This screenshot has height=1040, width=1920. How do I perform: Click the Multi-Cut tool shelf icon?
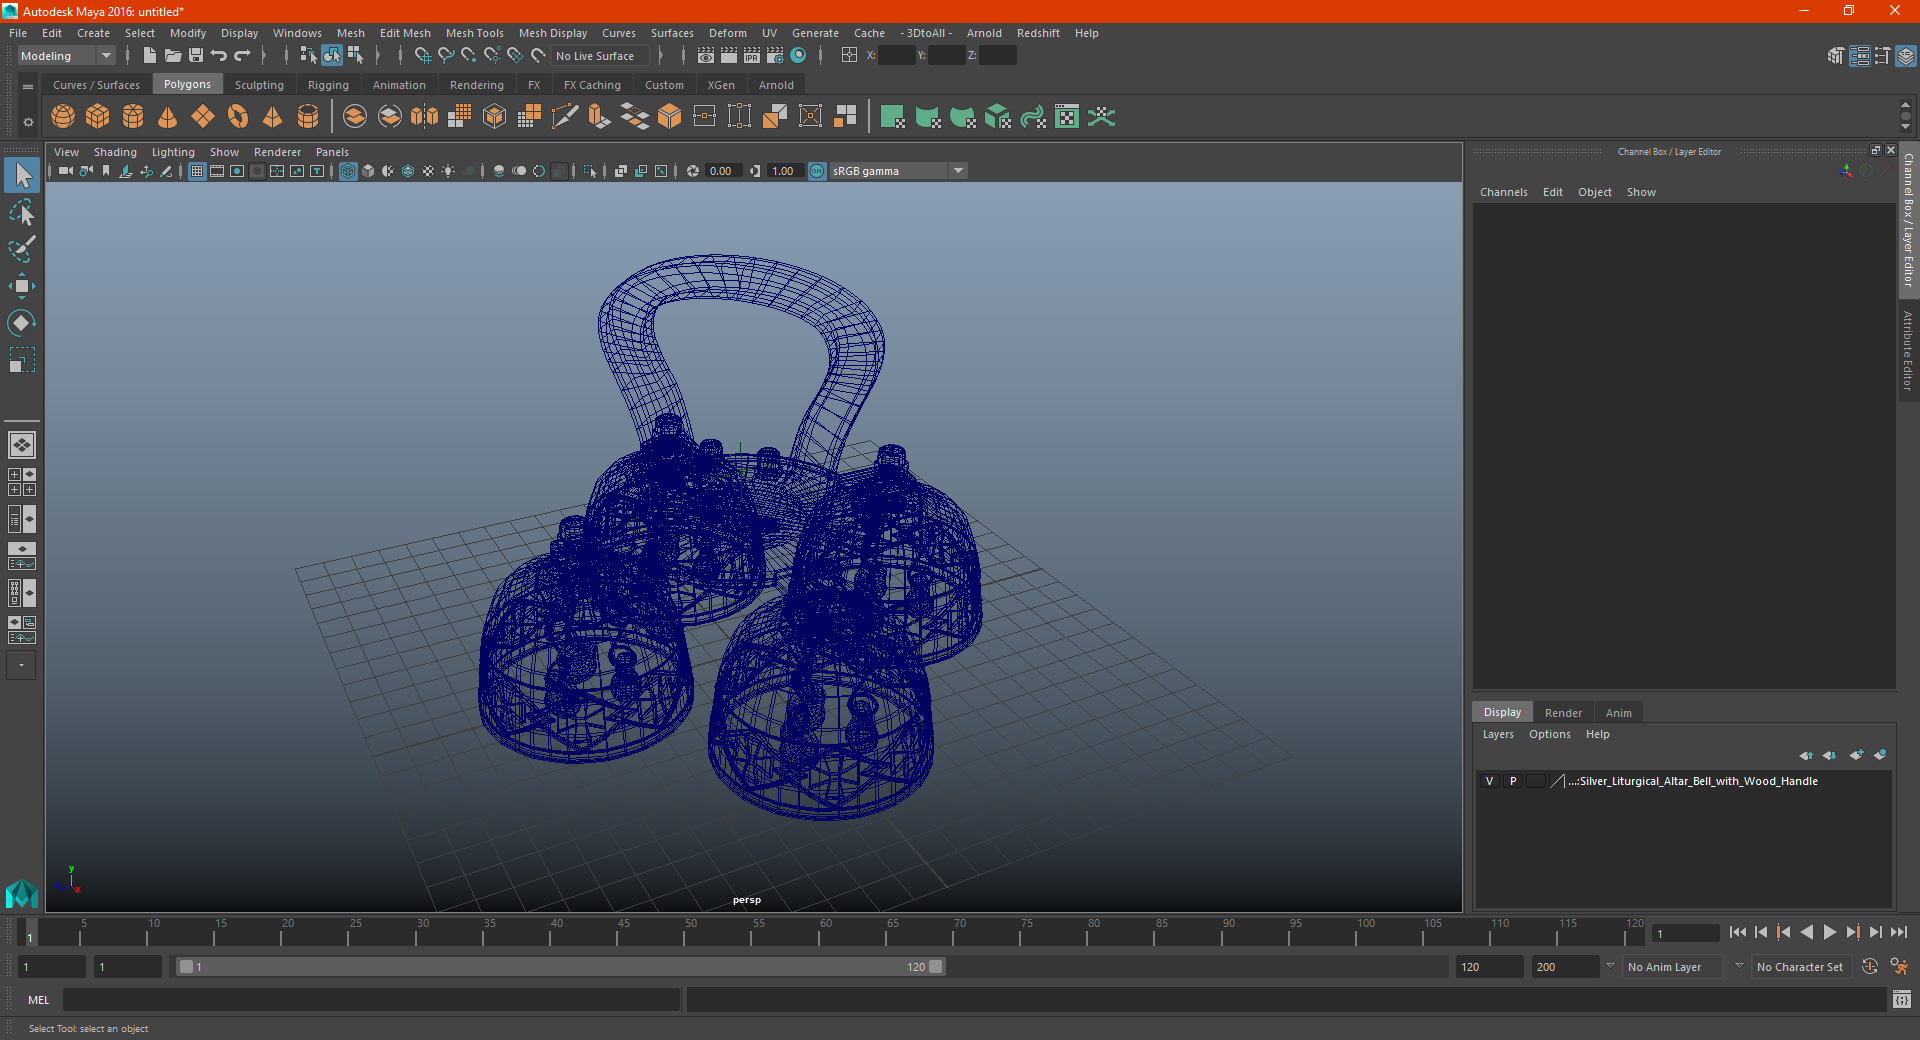pyautogui.click(x=565, y=117)
